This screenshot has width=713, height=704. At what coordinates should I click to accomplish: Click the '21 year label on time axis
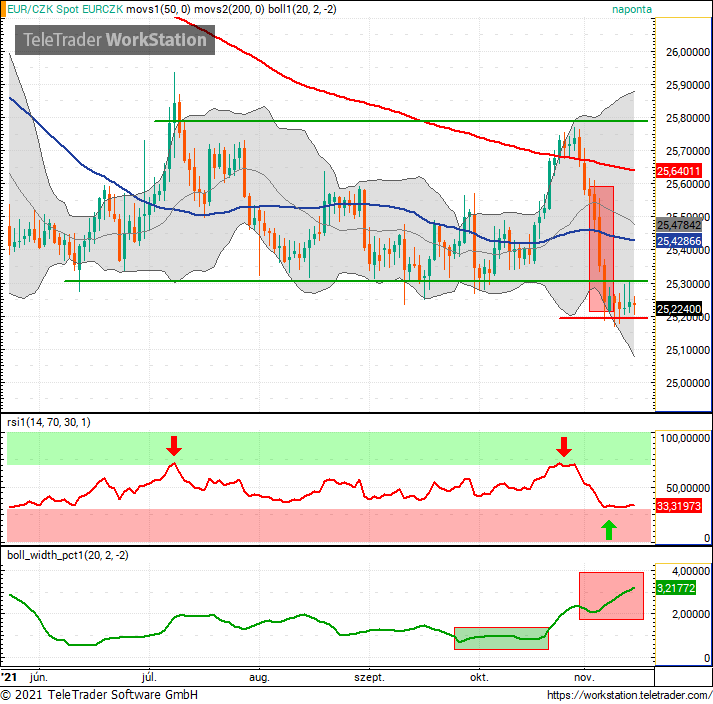tap(9, 677)
